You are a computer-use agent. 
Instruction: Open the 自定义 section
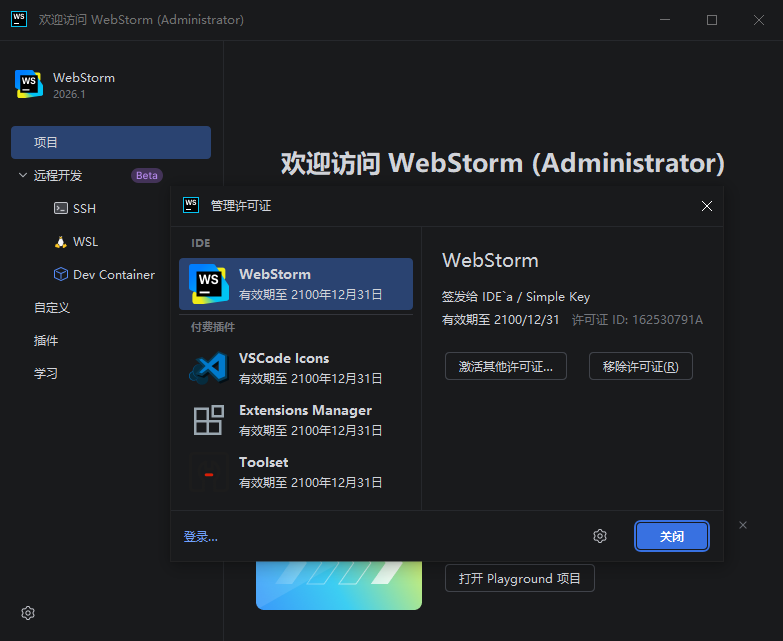pyautogui.click(x=52, y=308)
